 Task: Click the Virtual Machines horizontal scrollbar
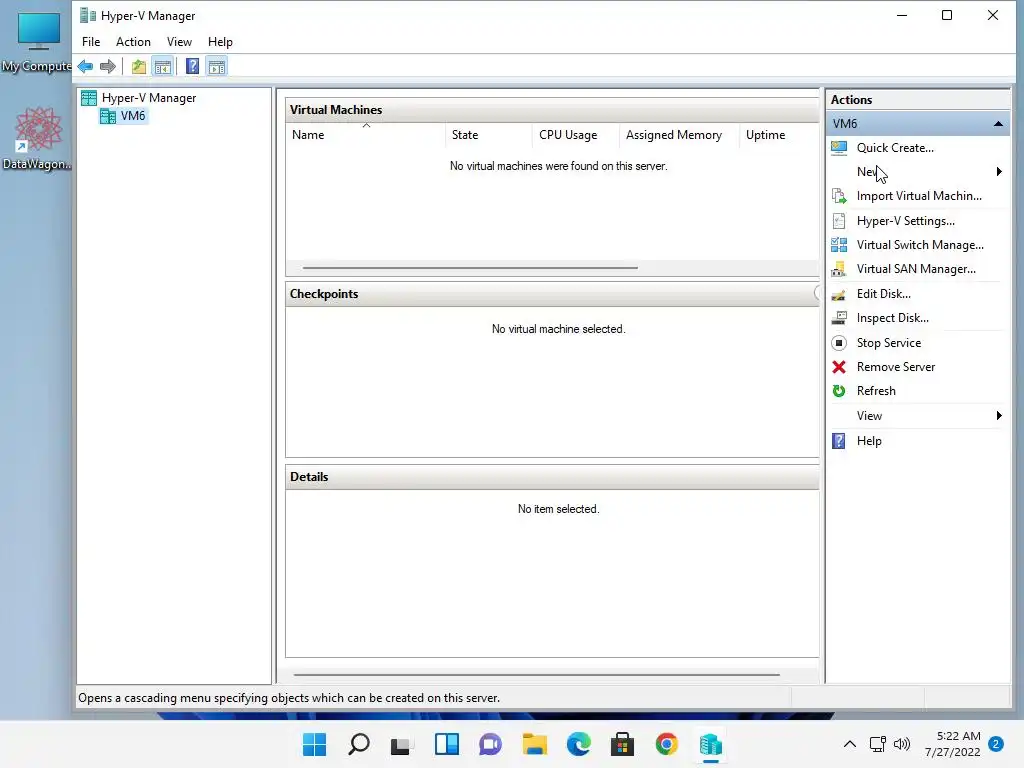tap(470, 267)
